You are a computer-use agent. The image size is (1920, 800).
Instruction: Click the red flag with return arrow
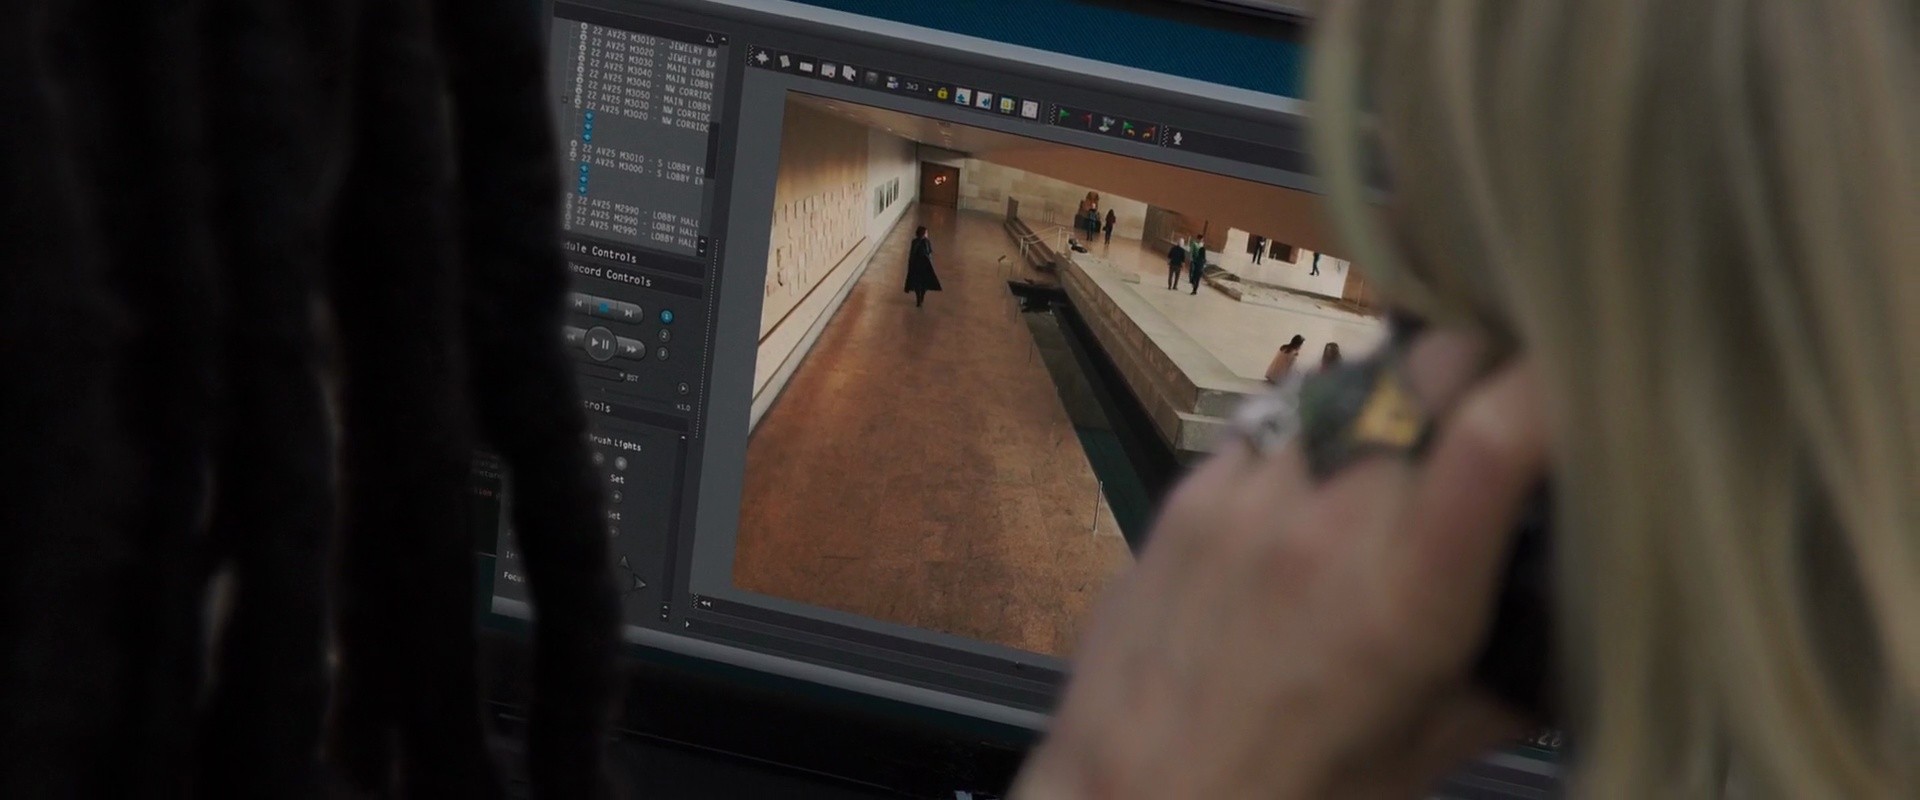point(1149,132)
